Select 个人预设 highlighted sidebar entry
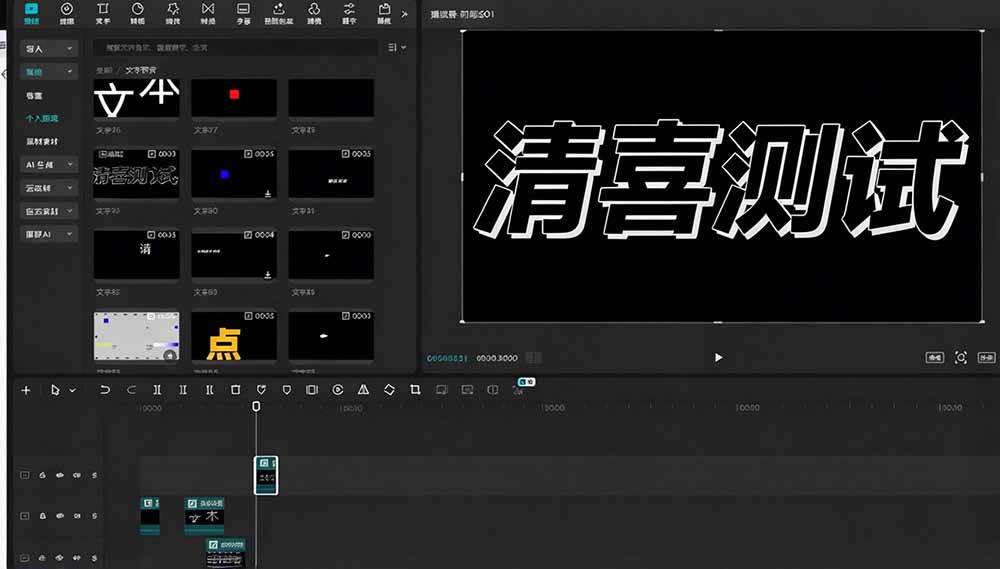 tap(42, 119)
